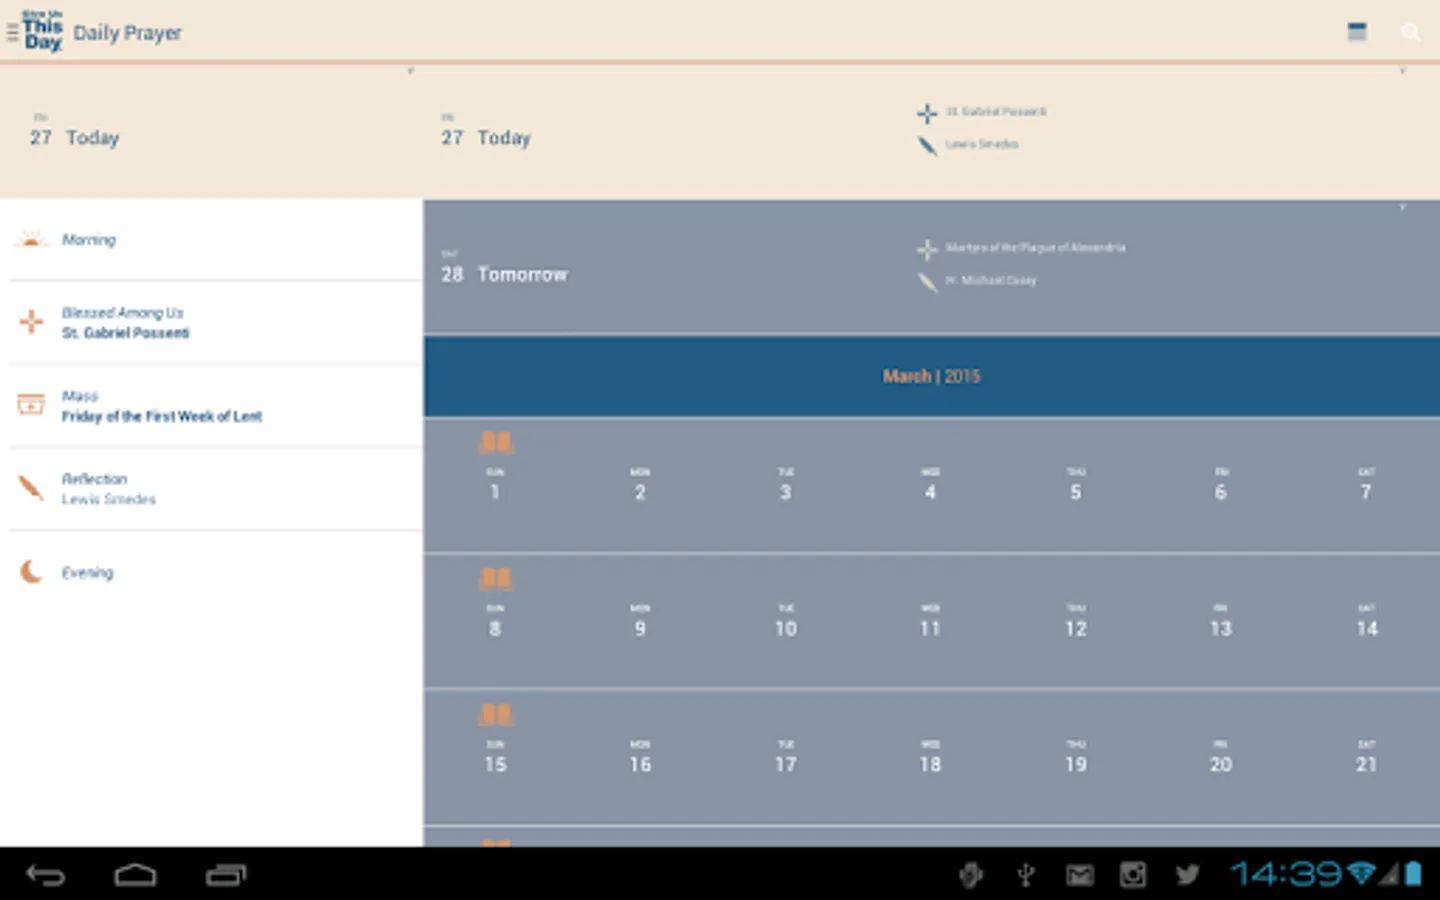Tap Martyrs of the Plague of Alexandria link
The width and height of the screenshot is (1440, 900).
(1035, 247)
